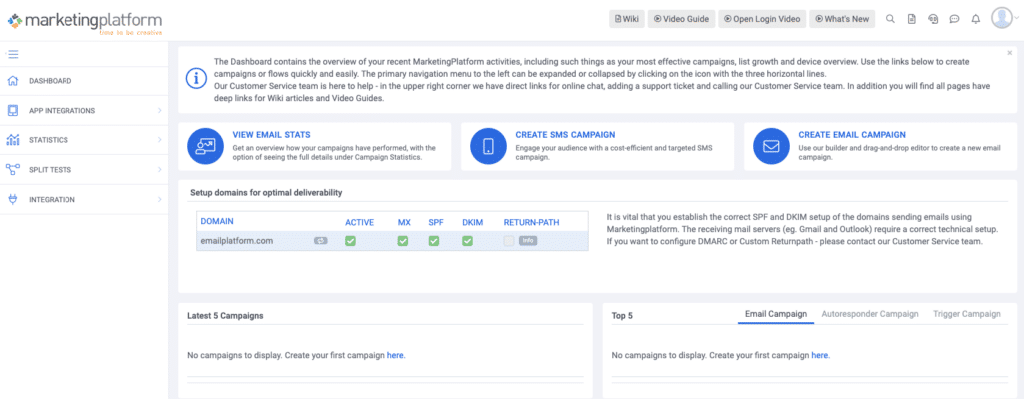Screen dimensions: 1024x399
Task: Expand the Statistics menu chevron
Action: click(159, 140)
